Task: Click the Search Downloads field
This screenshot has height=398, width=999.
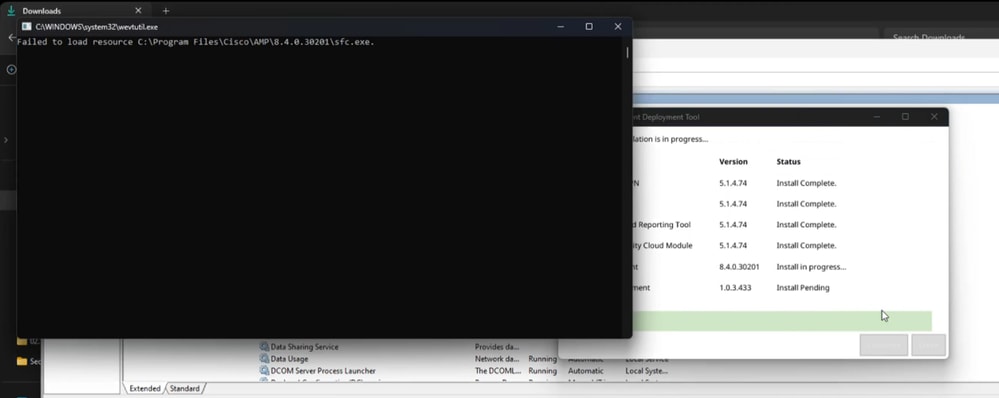Action: click(941, 38)
